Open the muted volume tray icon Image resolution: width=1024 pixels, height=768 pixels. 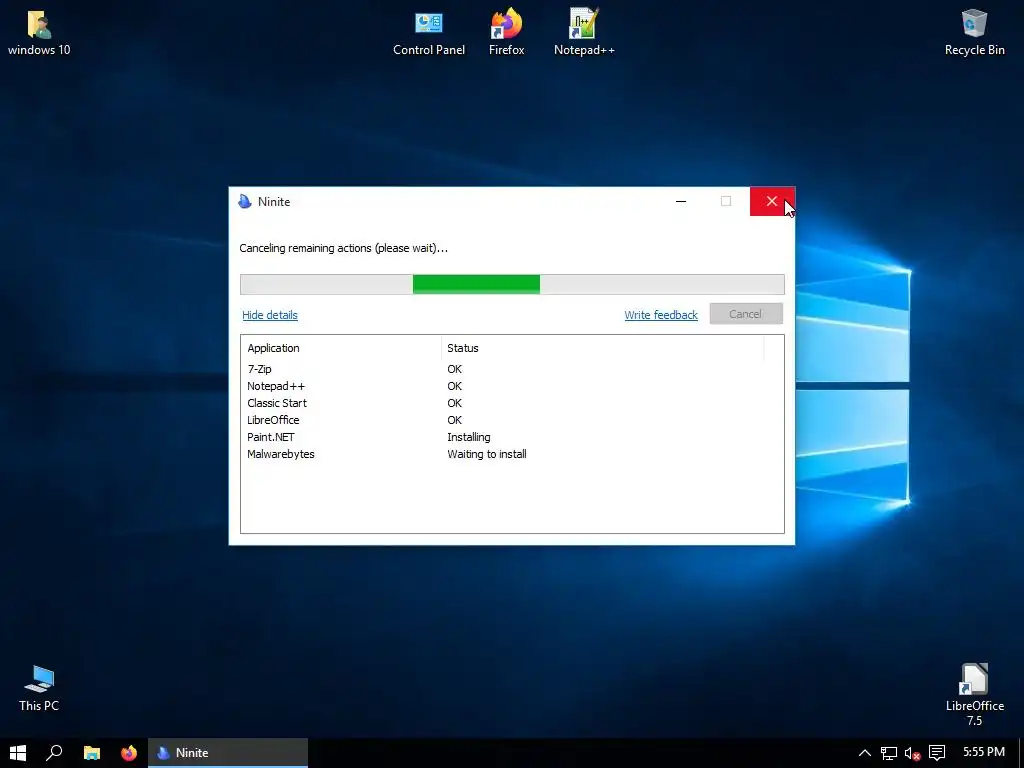(x=912, y=753)
